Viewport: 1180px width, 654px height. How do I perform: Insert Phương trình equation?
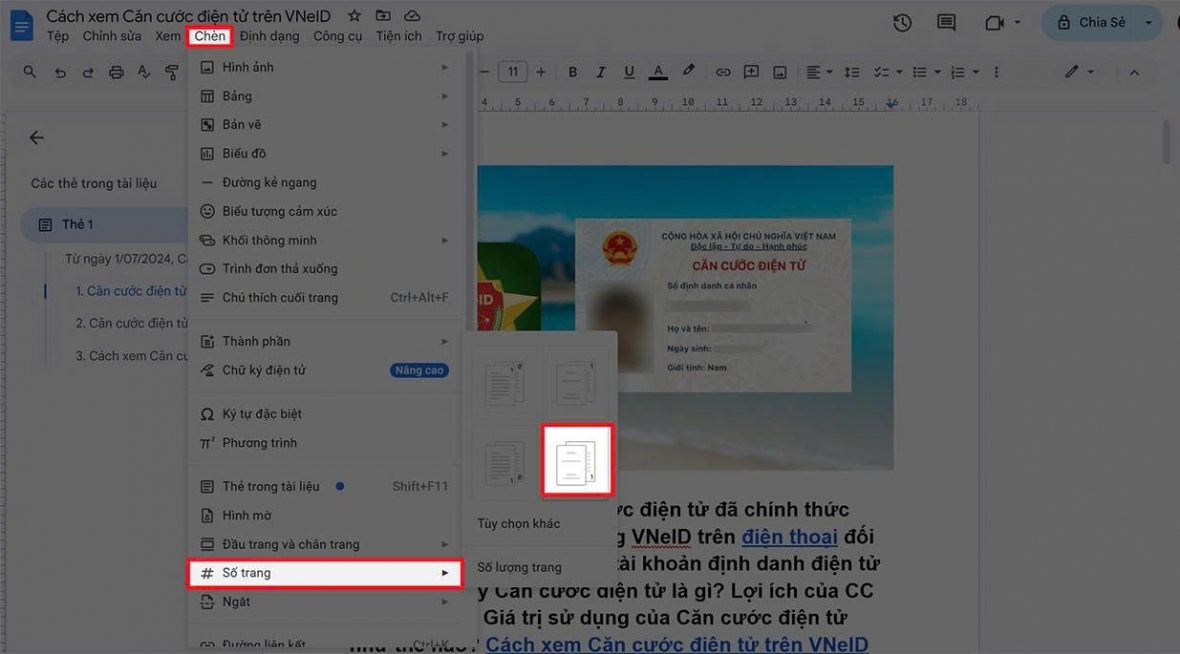point(324,443)
